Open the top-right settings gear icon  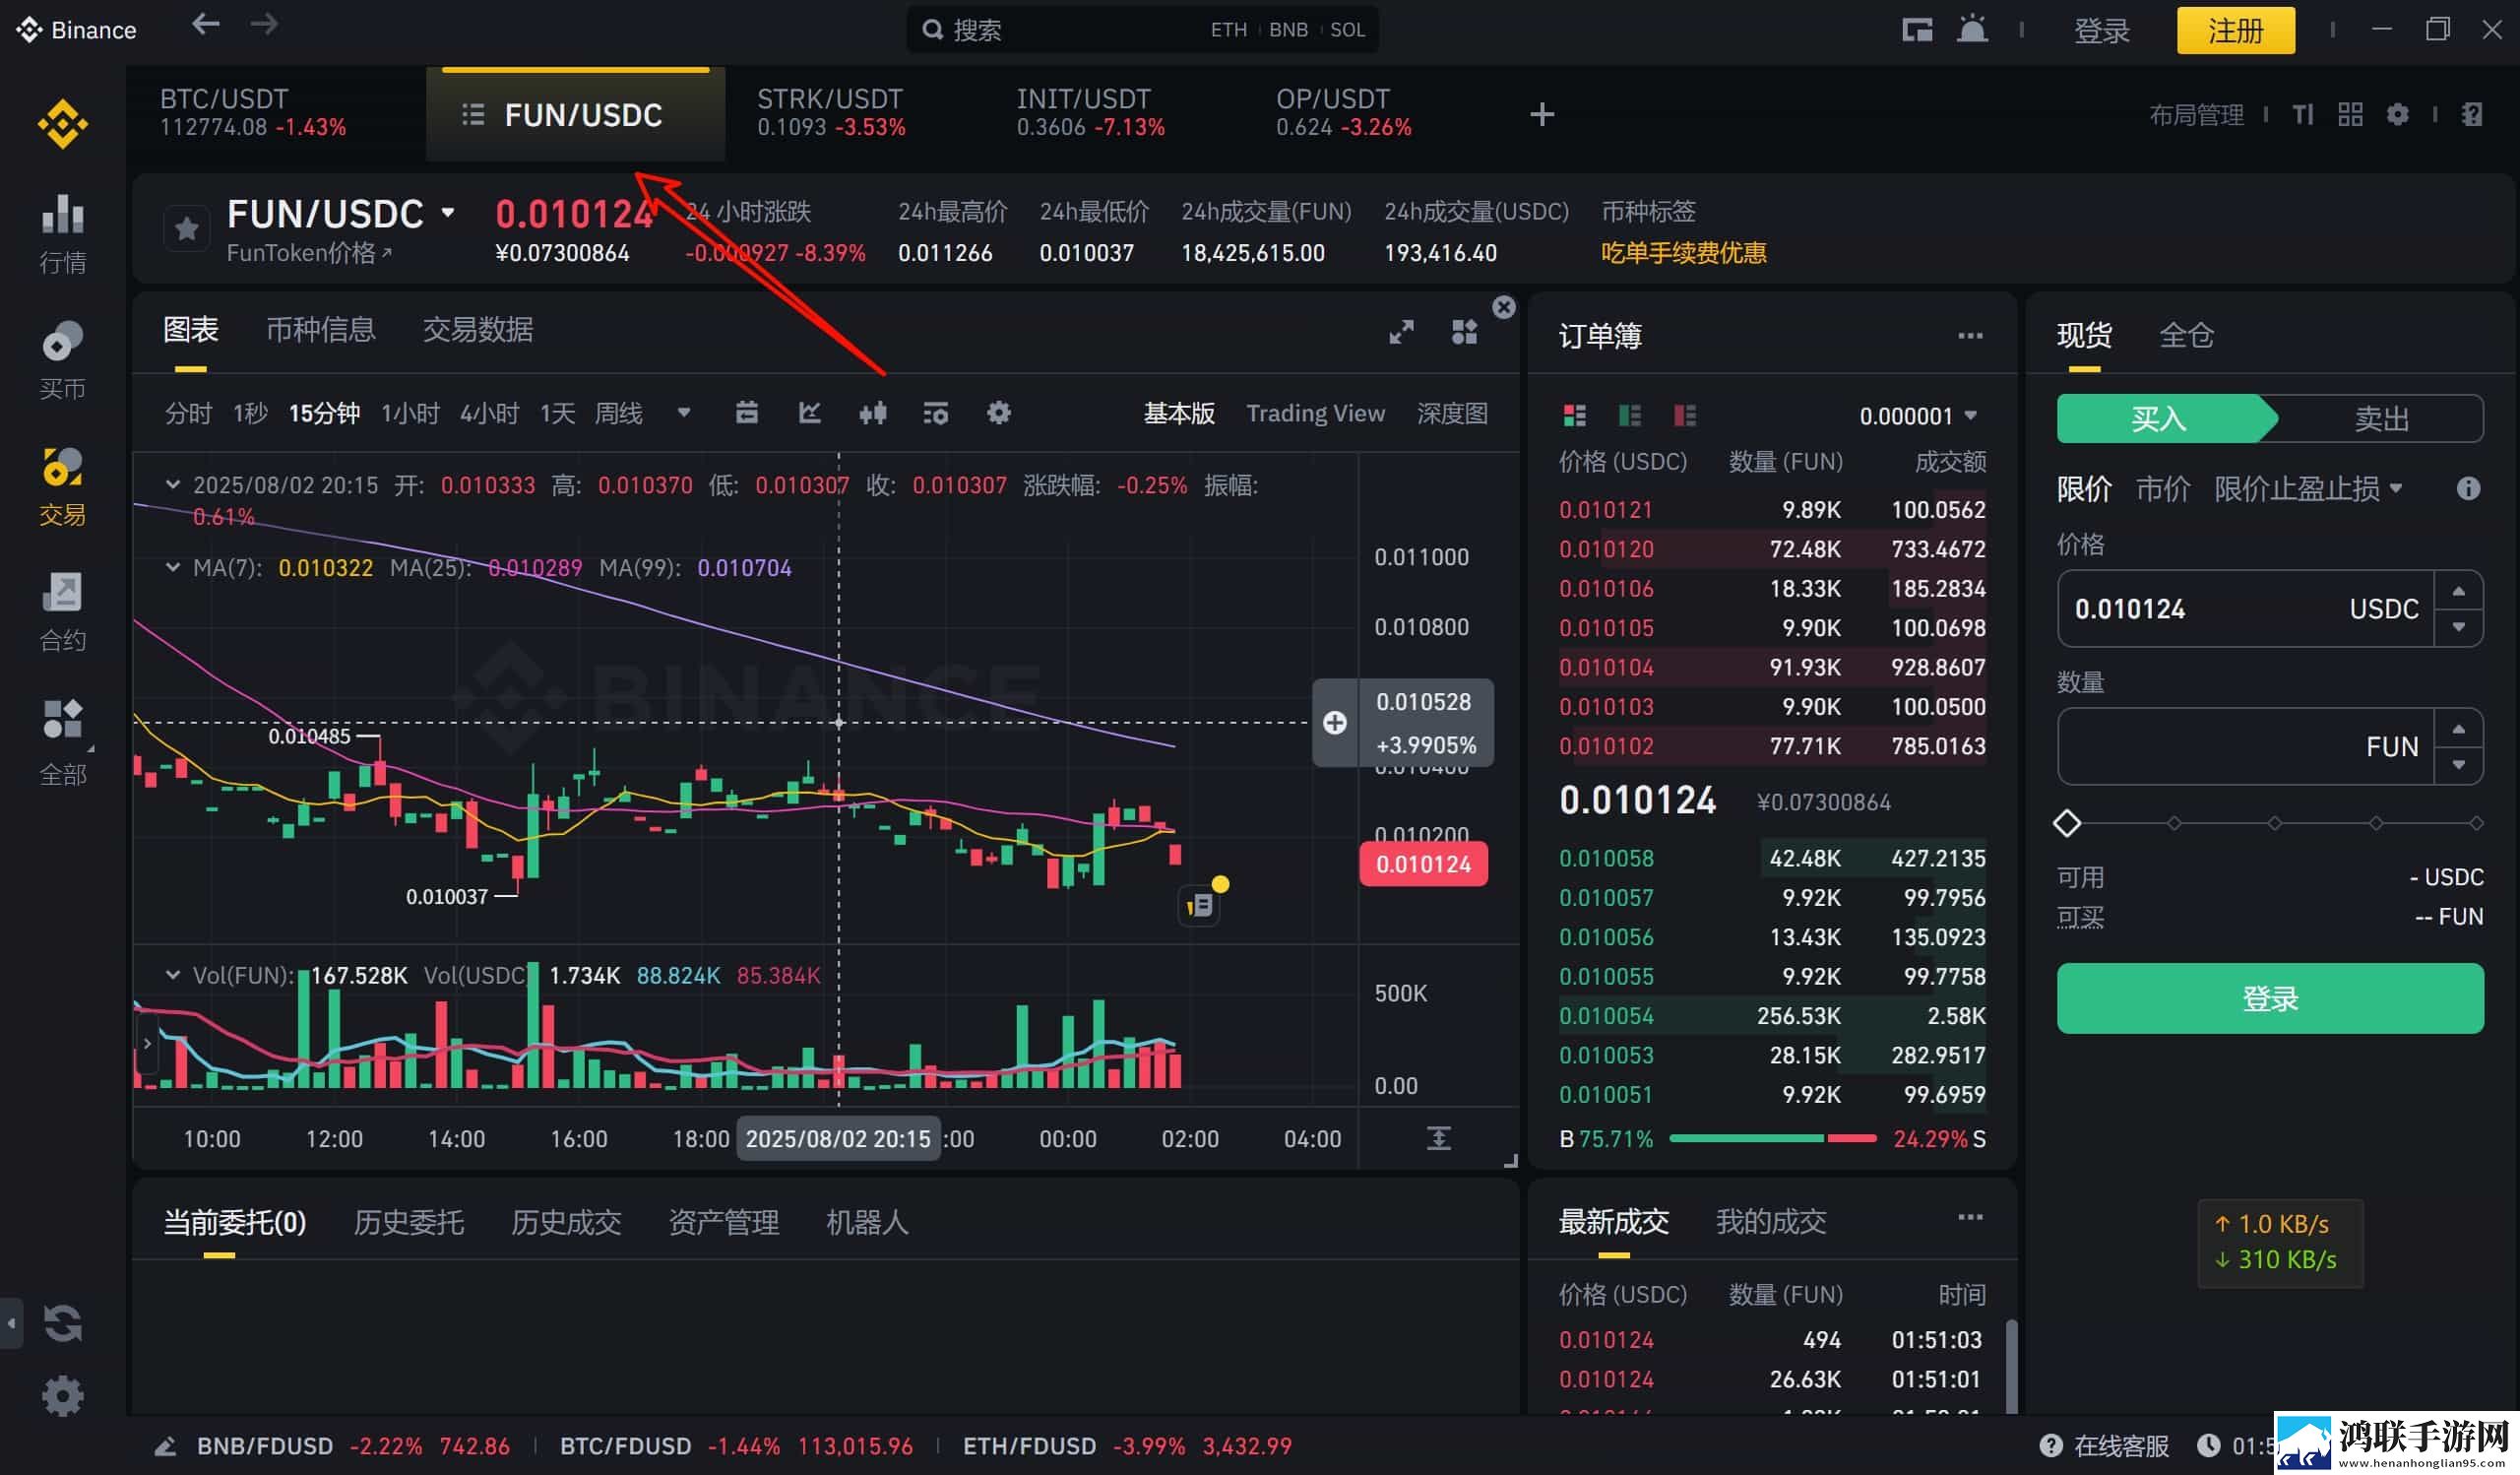(2397, 114)
